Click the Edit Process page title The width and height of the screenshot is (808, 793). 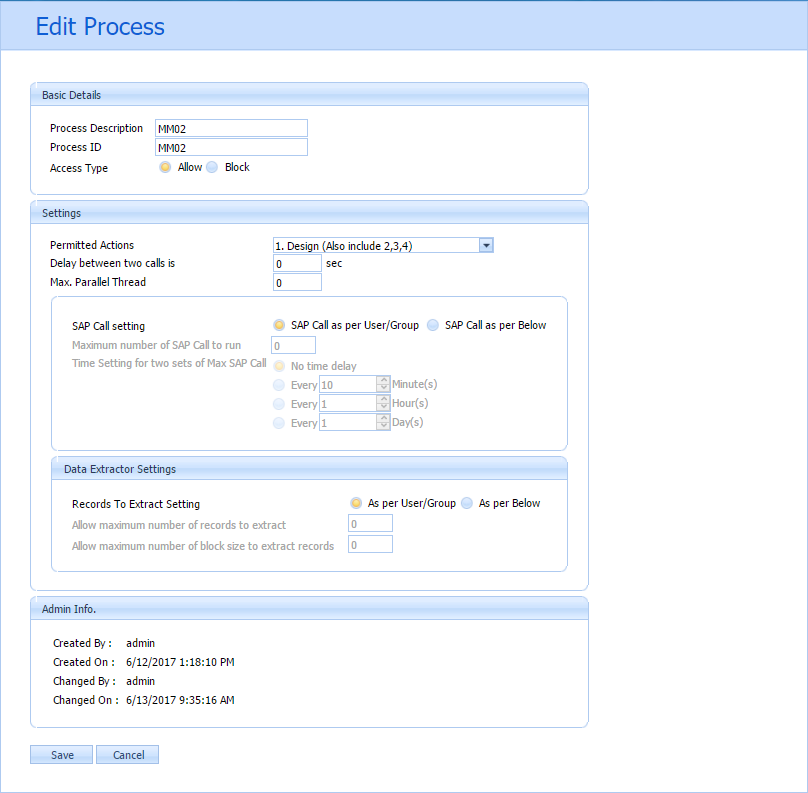click(x=100, y=26)
